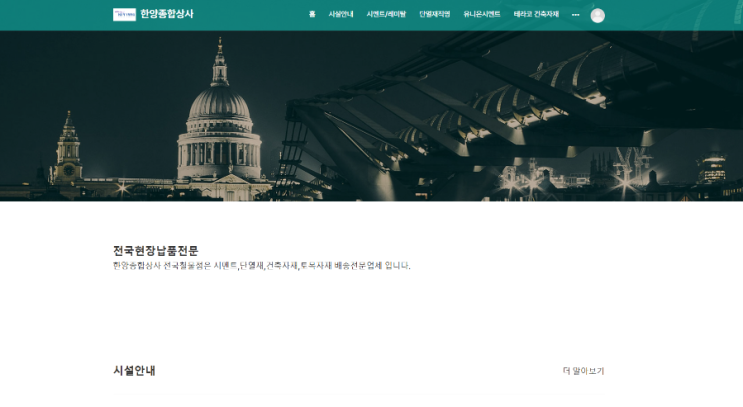Viewport: 743px width, 407px height.
Task: Open the user profile avatar icon
Action: tap(598, 16)
